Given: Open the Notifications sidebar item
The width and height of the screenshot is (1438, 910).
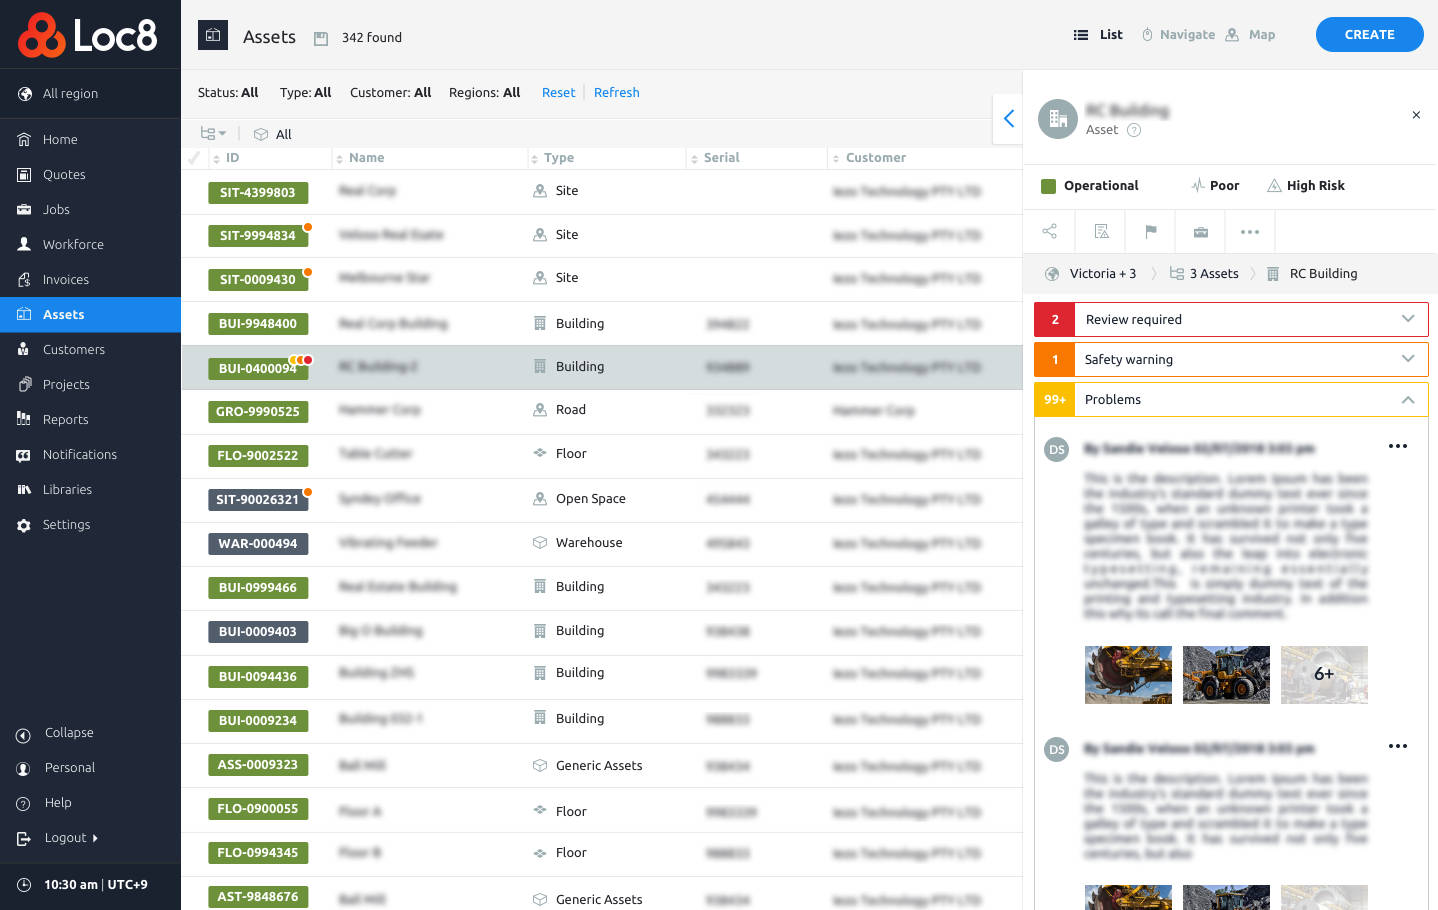Looking at the screenshot, I should [x=80, y=455].
